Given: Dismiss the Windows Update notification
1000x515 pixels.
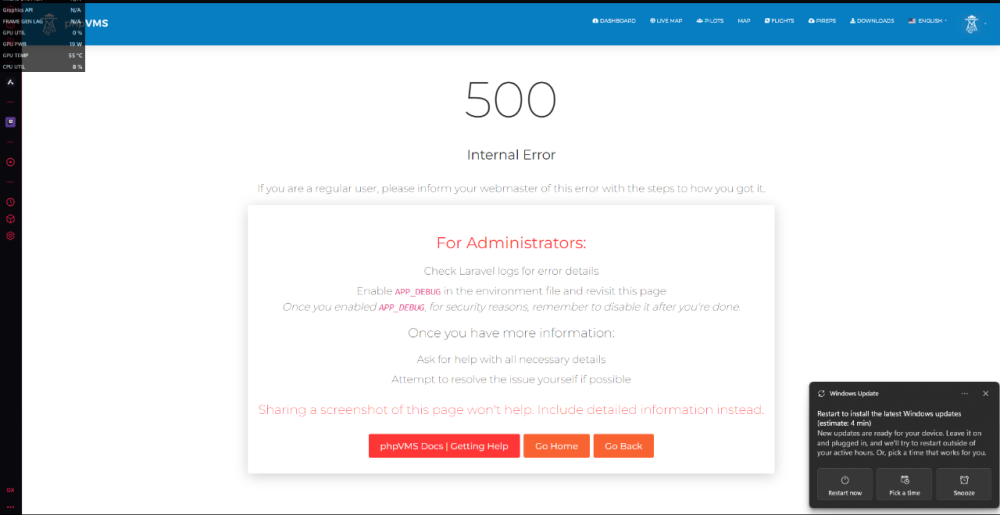Looking at the screenshot, I should 985,393.
